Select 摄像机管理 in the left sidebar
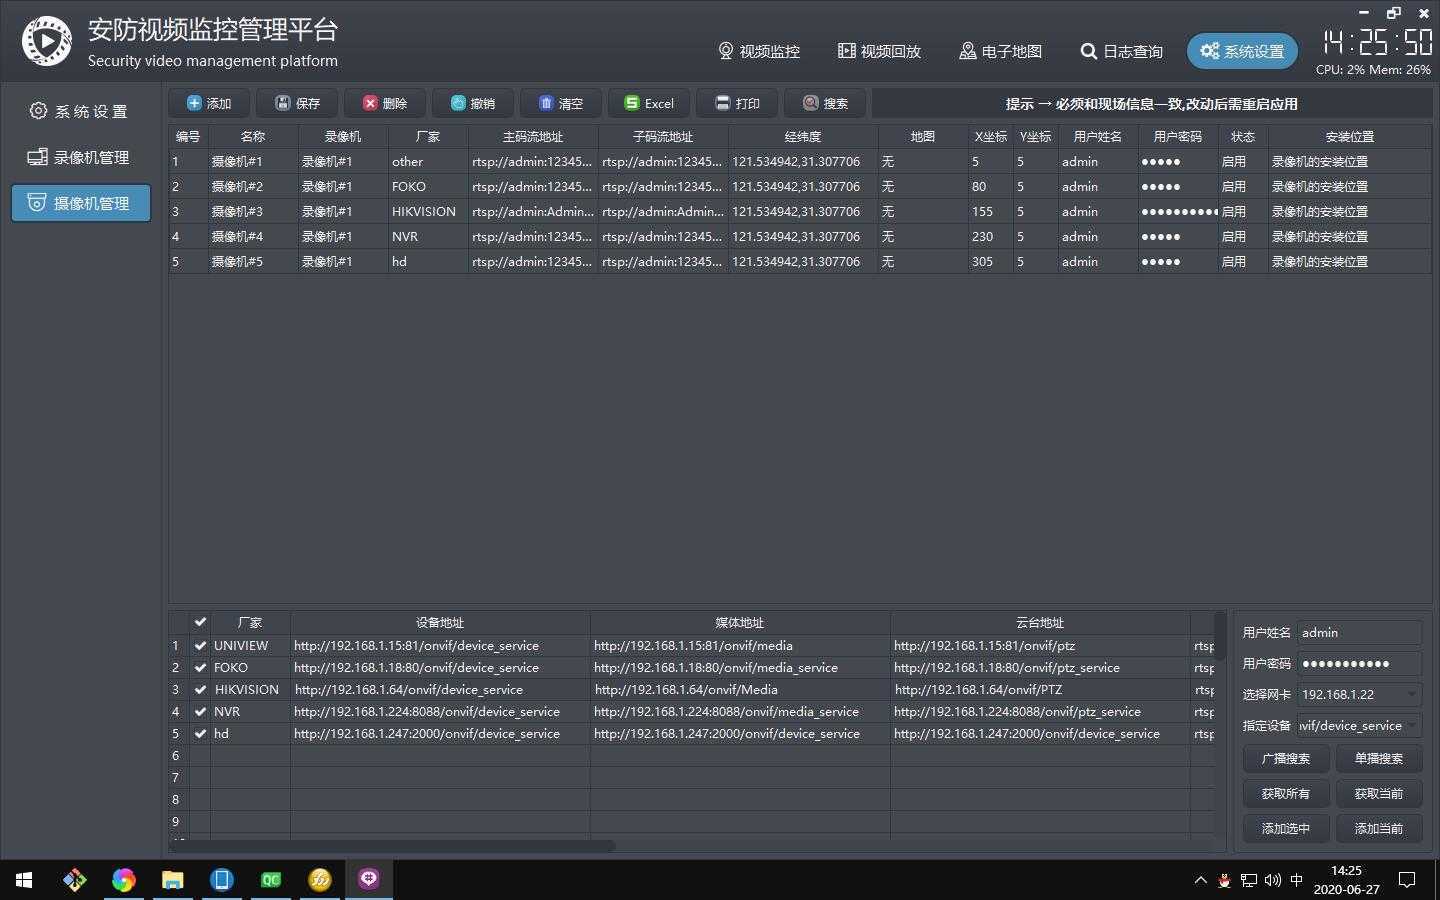1440x900 pixels. 80,203
